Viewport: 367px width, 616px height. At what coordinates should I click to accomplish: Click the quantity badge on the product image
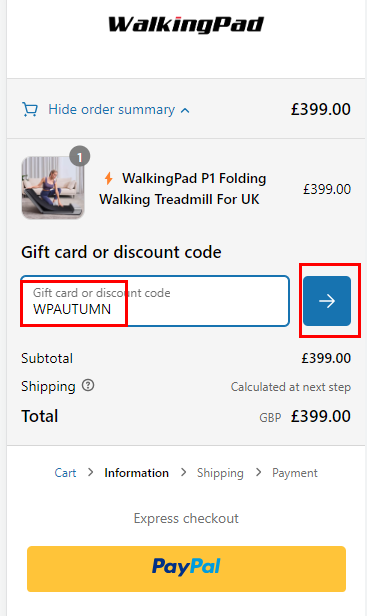point(80,157)
